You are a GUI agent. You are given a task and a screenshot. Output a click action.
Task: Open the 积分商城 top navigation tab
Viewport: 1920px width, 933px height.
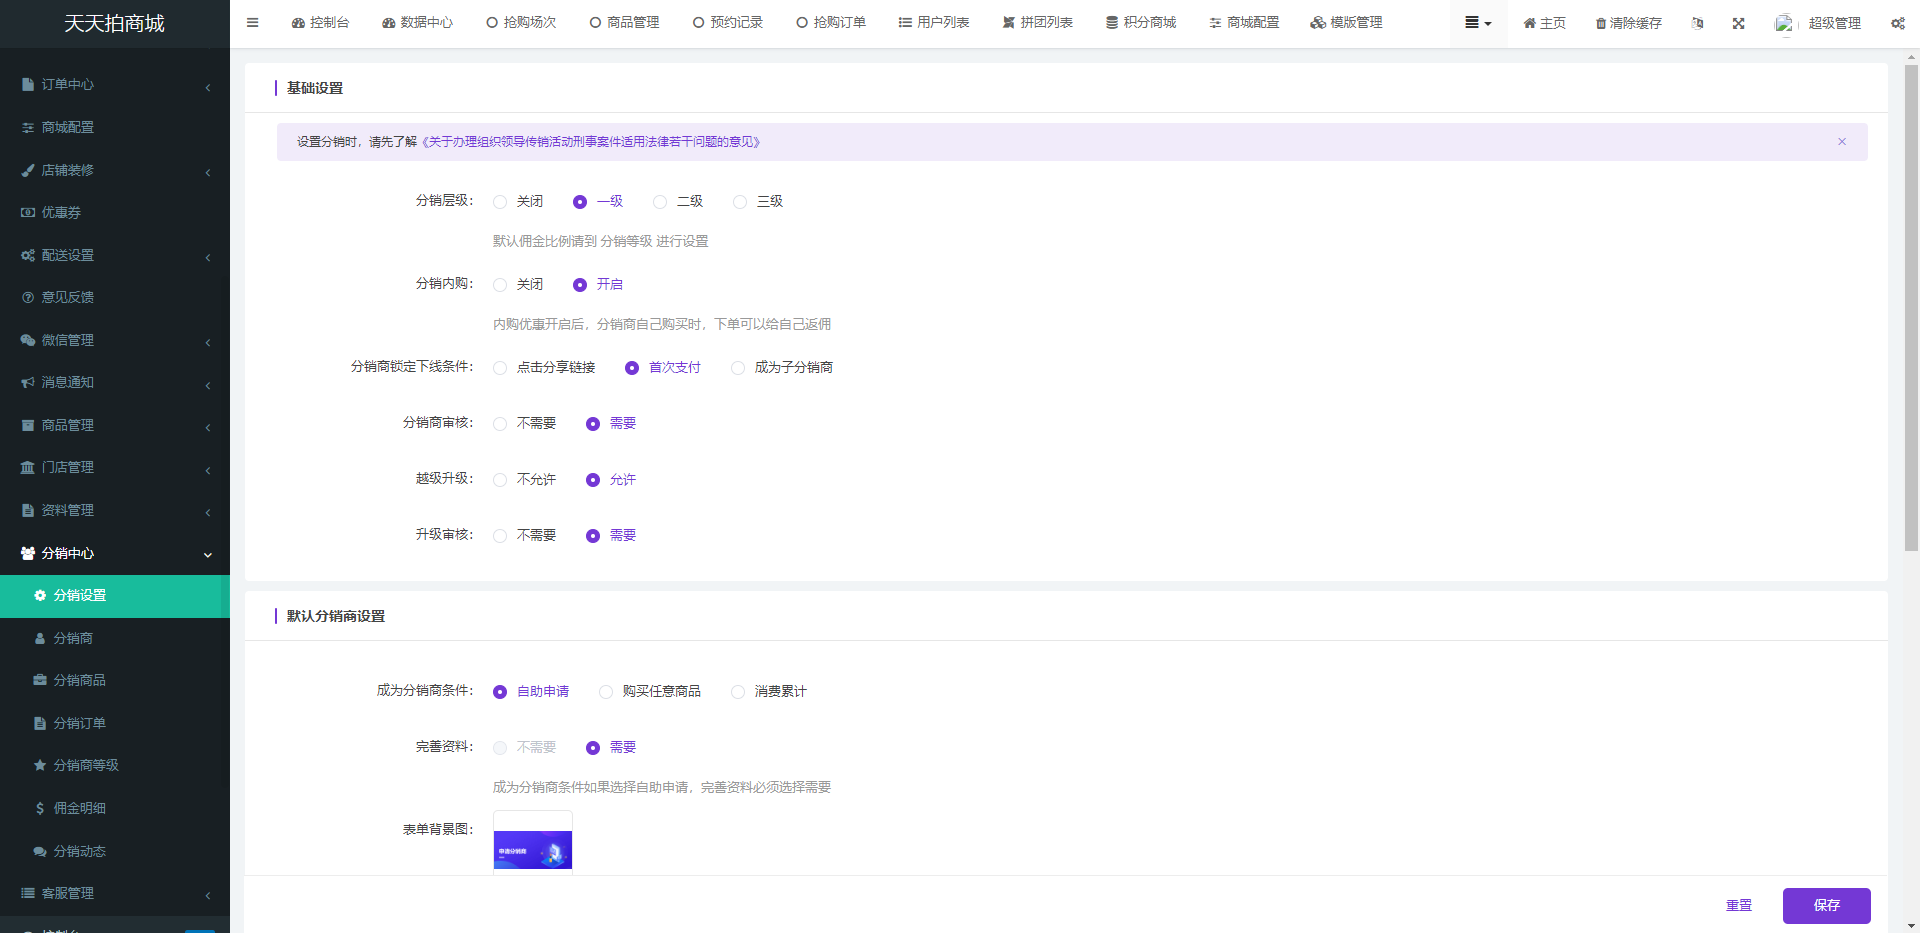[1141, 23]
